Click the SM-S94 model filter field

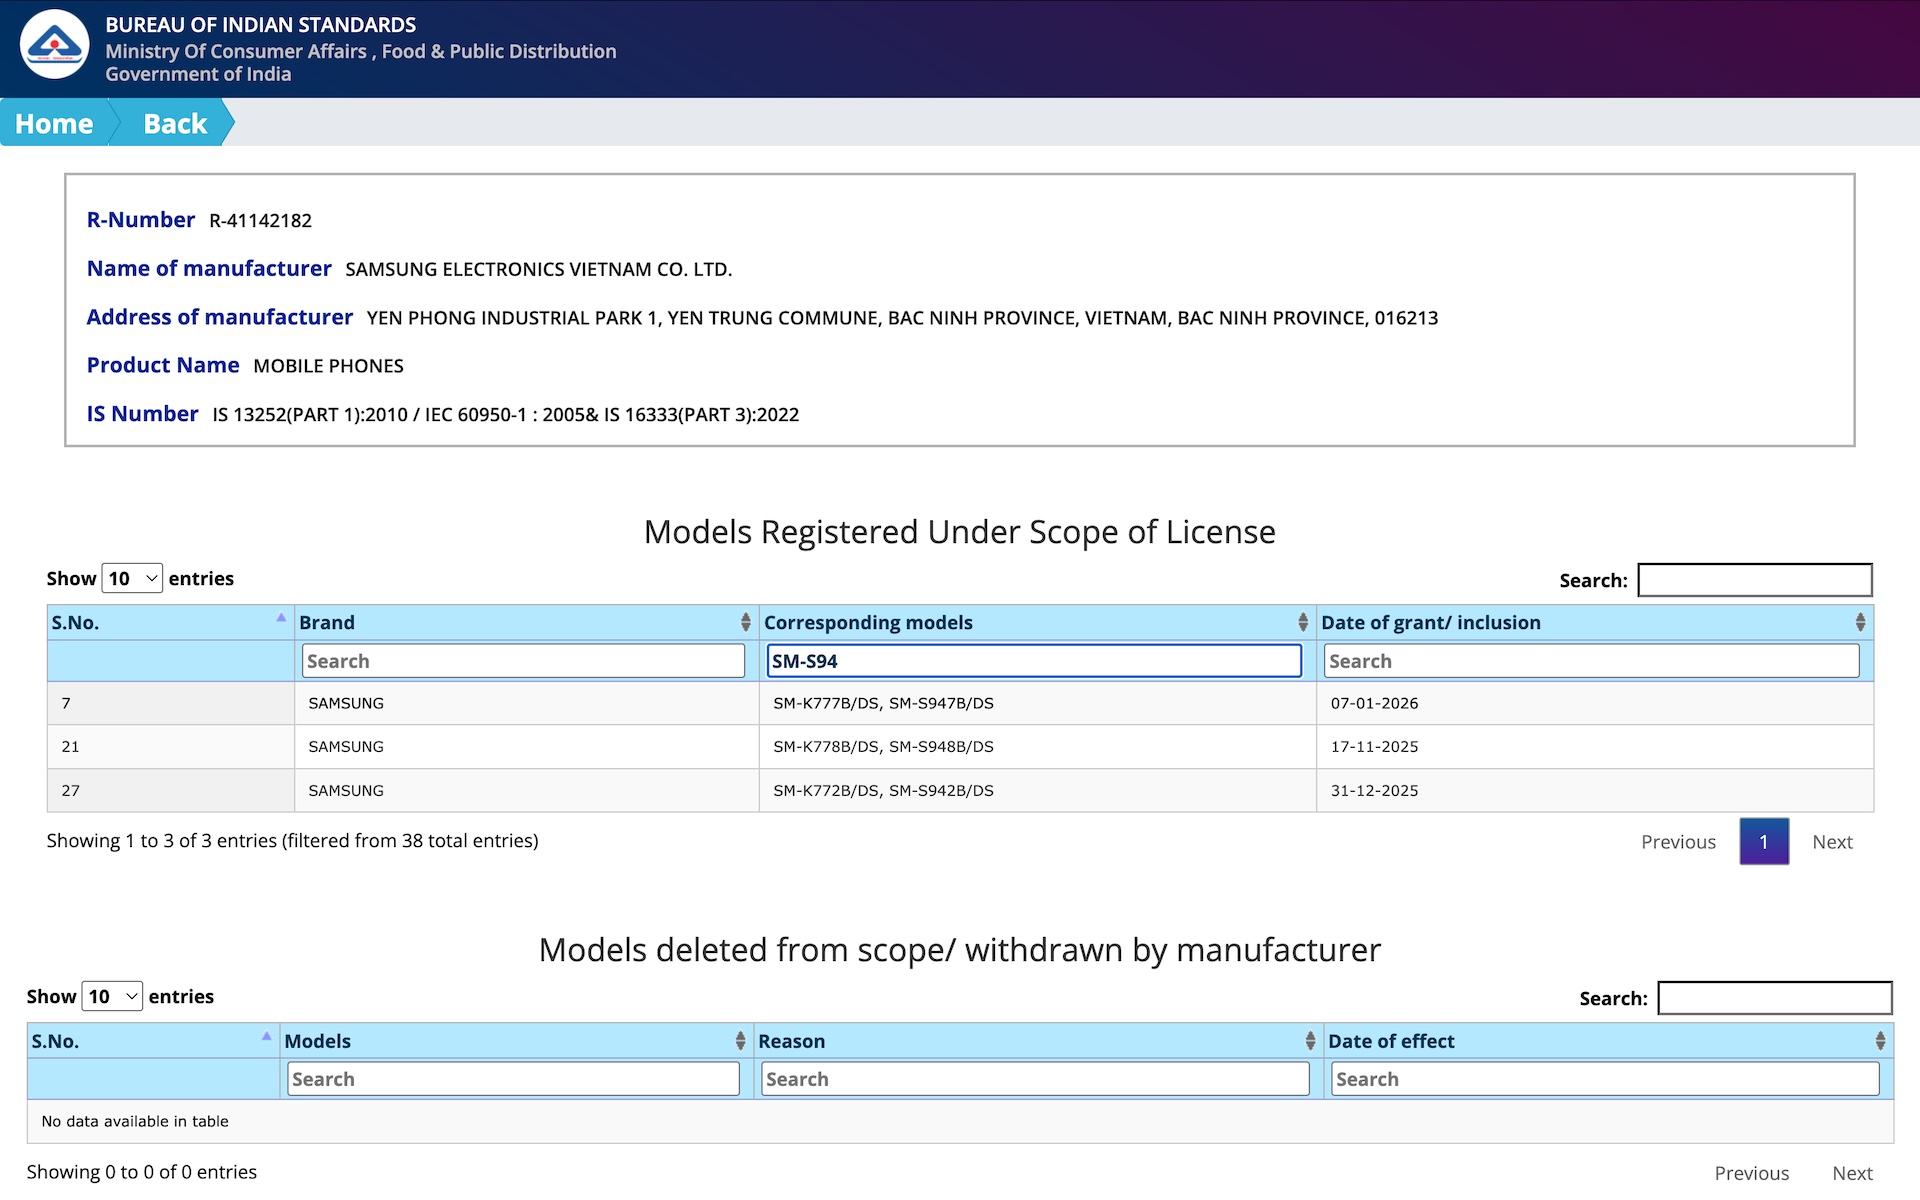(1033, 661)
